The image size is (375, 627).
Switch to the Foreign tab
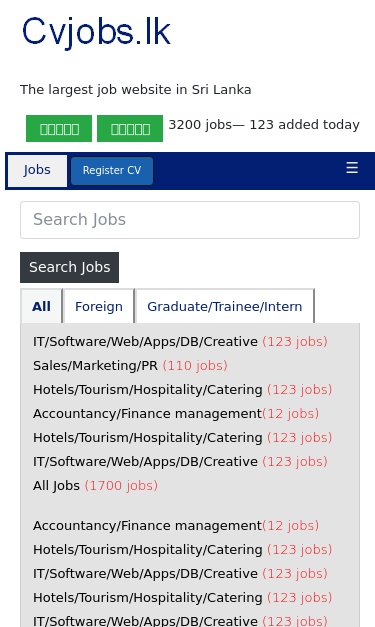pos(99,306)
